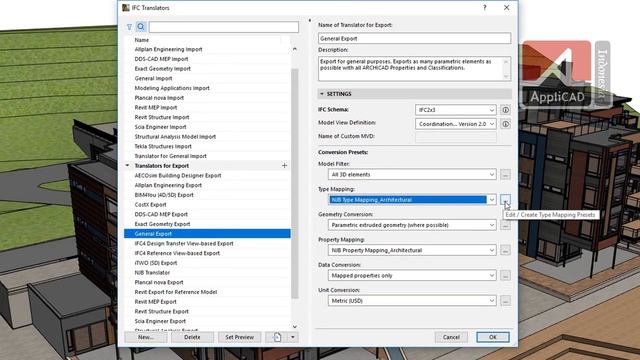Edit Unit Conversion presets via ellipsis button
This screenshot has width=640, height=360.
point(505,301)
